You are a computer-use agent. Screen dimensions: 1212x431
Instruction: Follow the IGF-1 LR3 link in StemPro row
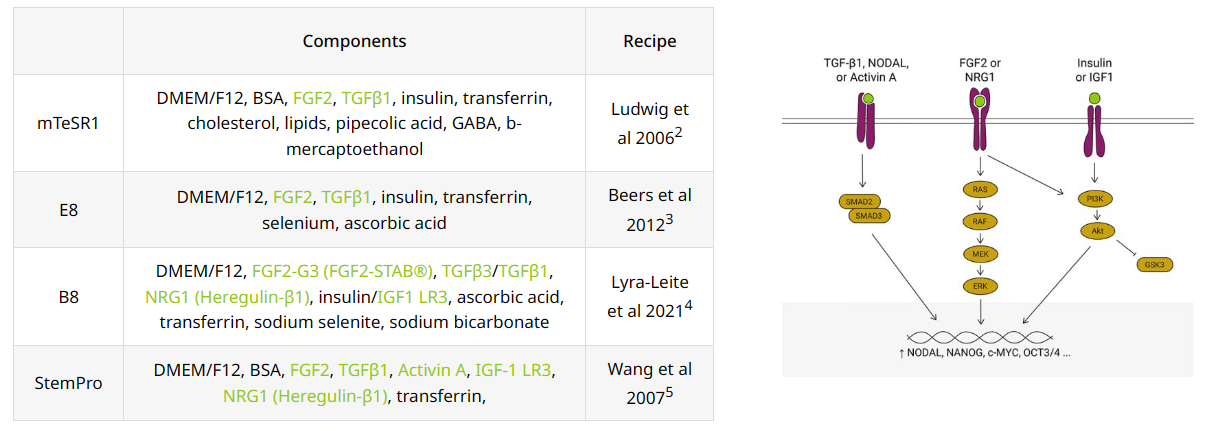pyautogui.click(x=513, y=370)
